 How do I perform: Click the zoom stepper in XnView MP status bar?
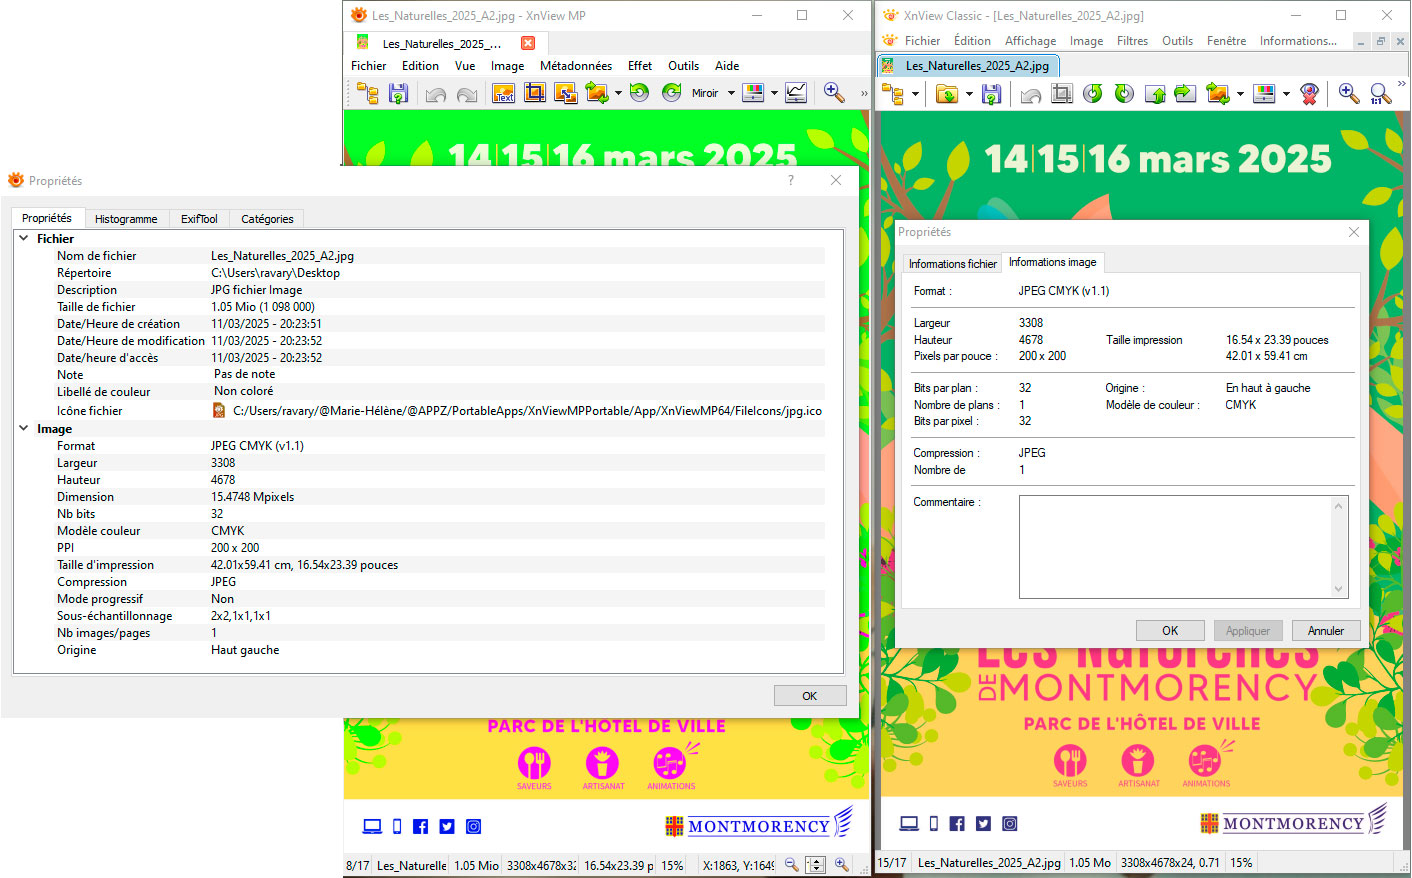(816, 865)
